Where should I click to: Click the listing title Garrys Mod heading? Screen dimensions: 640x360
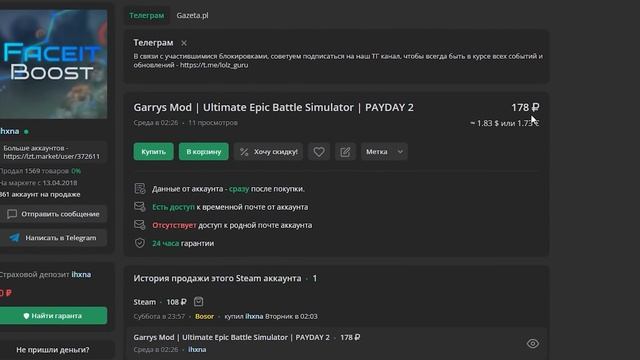[273, 107]
